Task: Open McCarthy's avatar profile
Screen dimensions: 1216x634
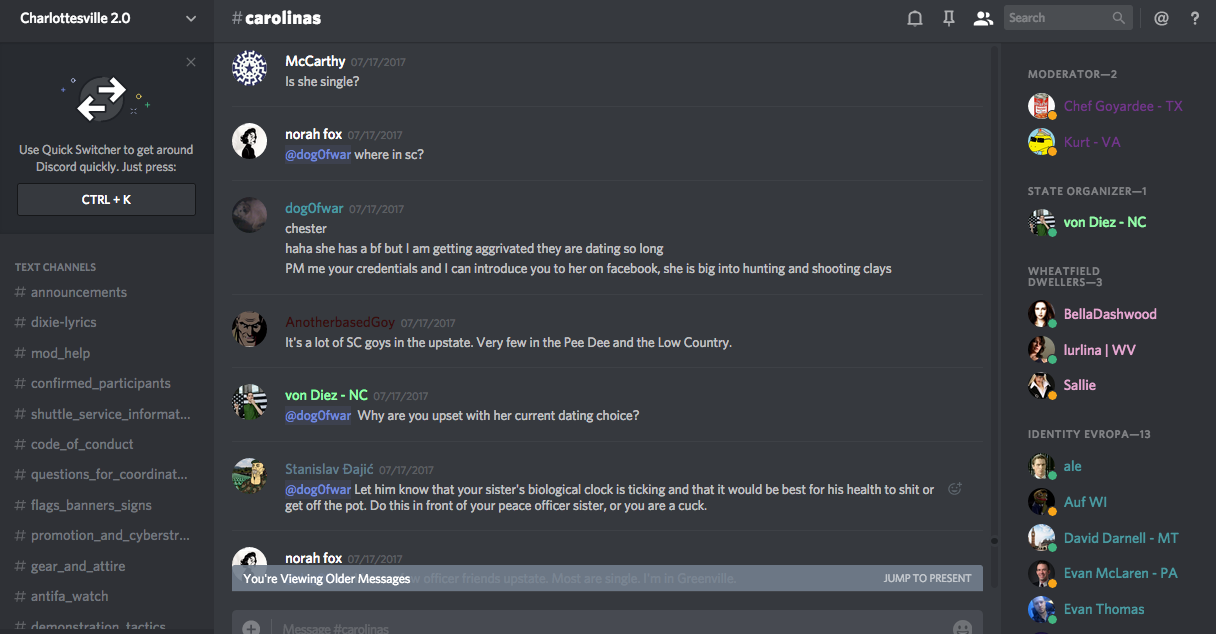Action: [x=249, y=69]
